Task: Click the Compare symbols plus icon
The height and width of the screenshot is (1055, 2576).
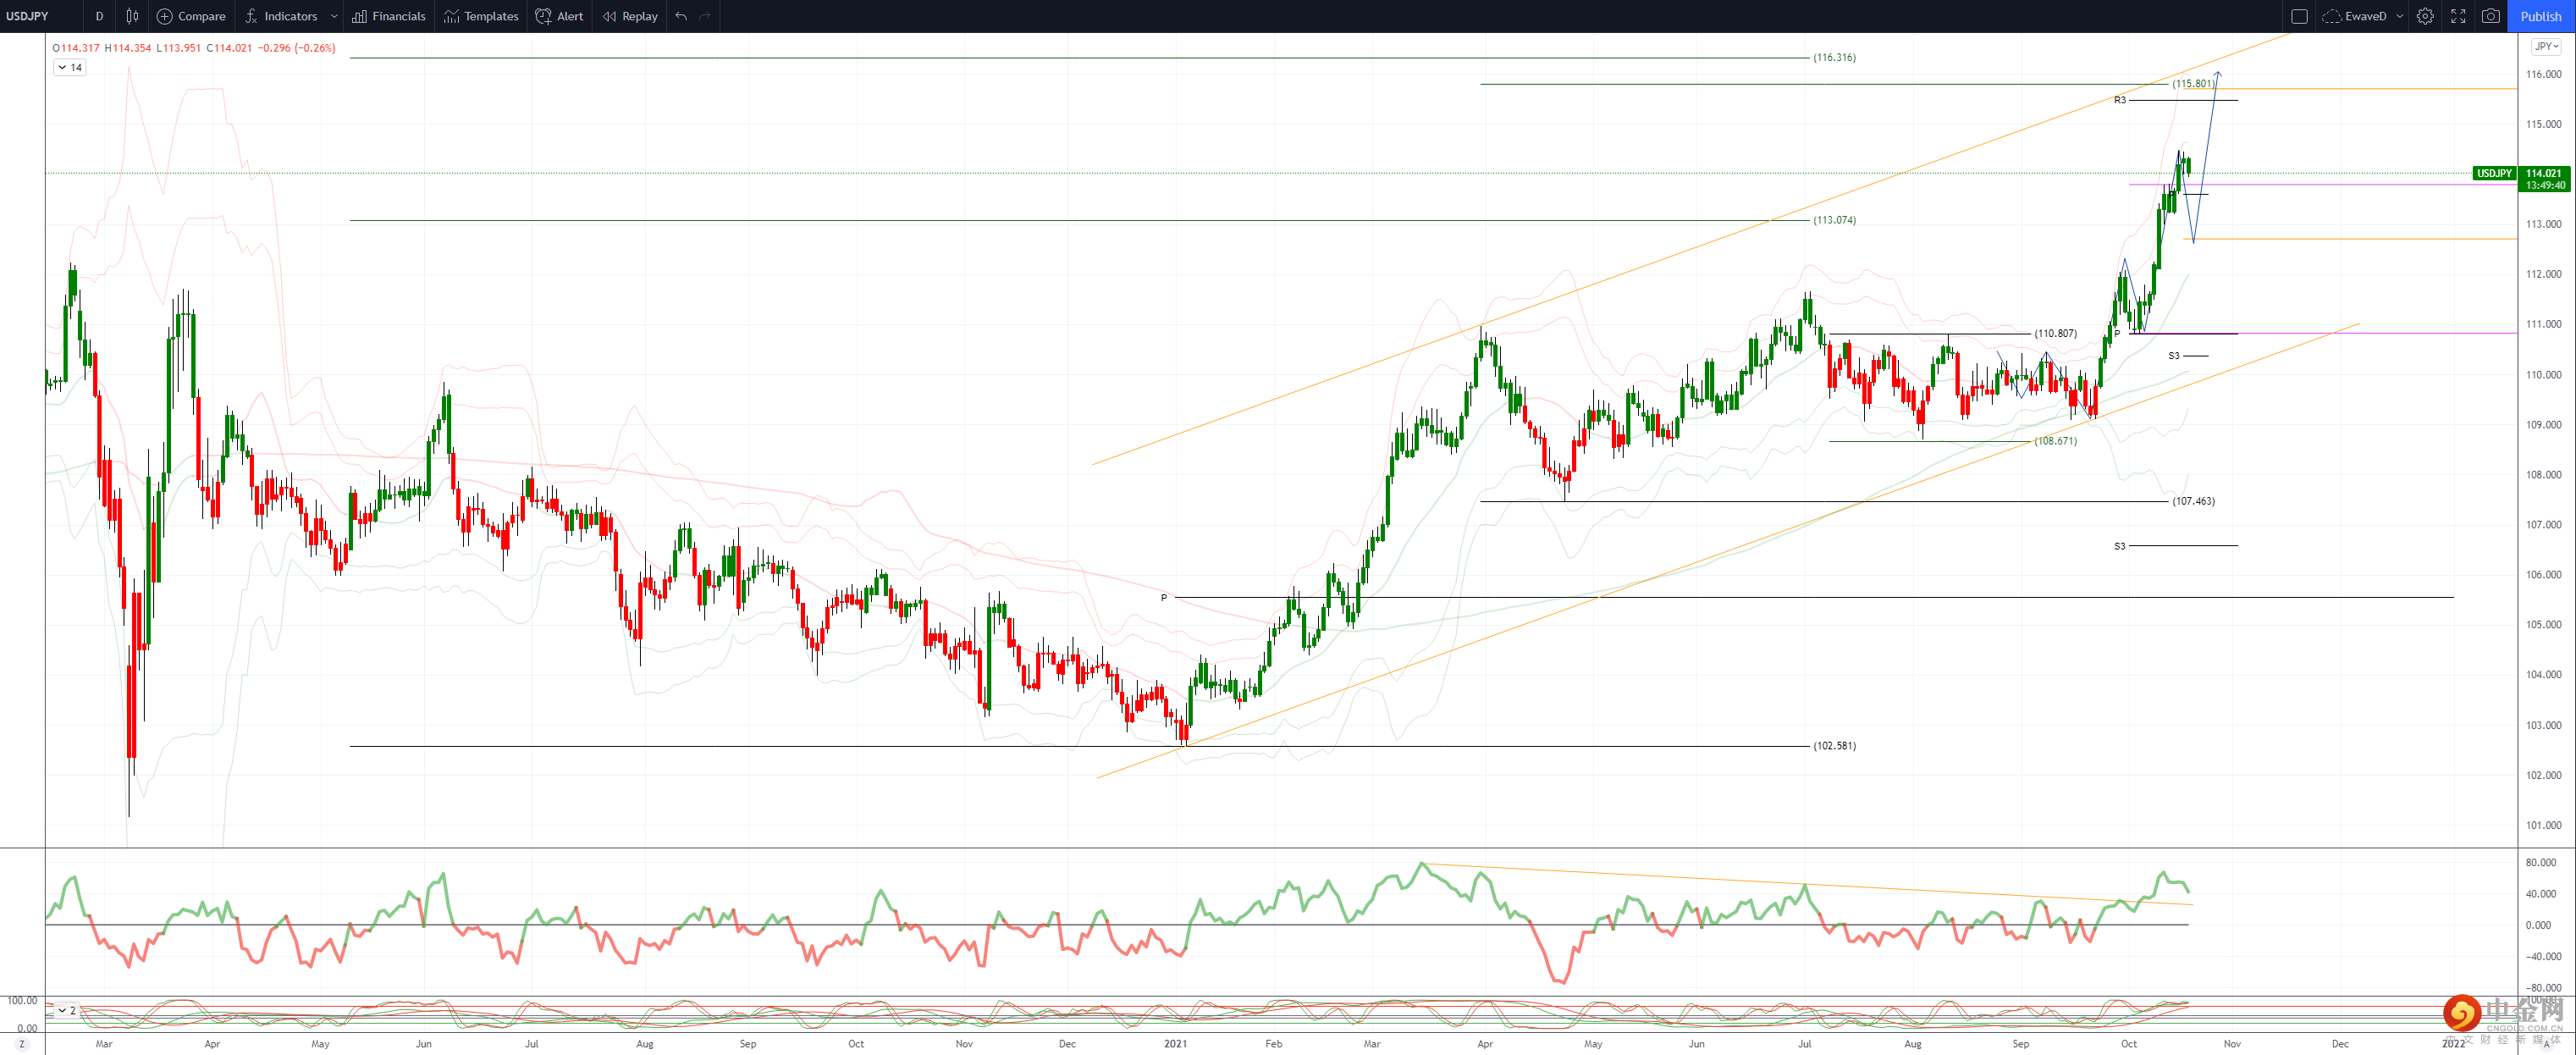Action: coord(165,16)
